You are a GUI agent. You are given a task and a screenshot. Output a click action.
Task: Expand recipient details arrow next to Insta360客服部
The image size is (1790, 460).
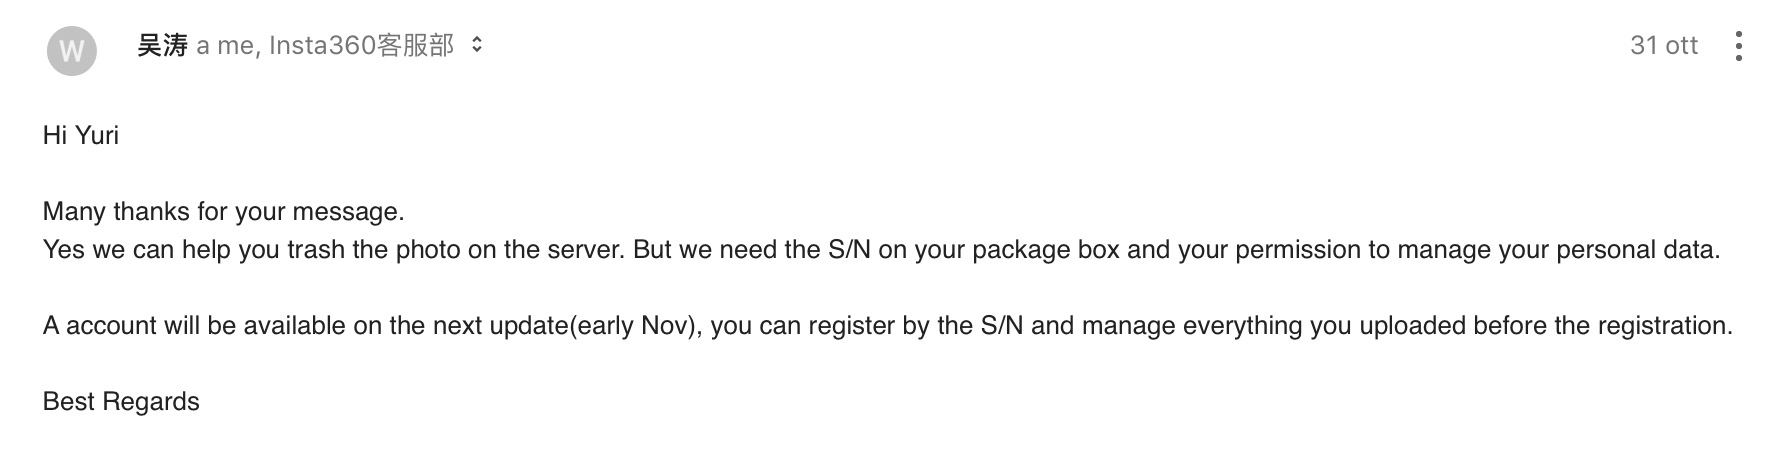tap(477, 45)
